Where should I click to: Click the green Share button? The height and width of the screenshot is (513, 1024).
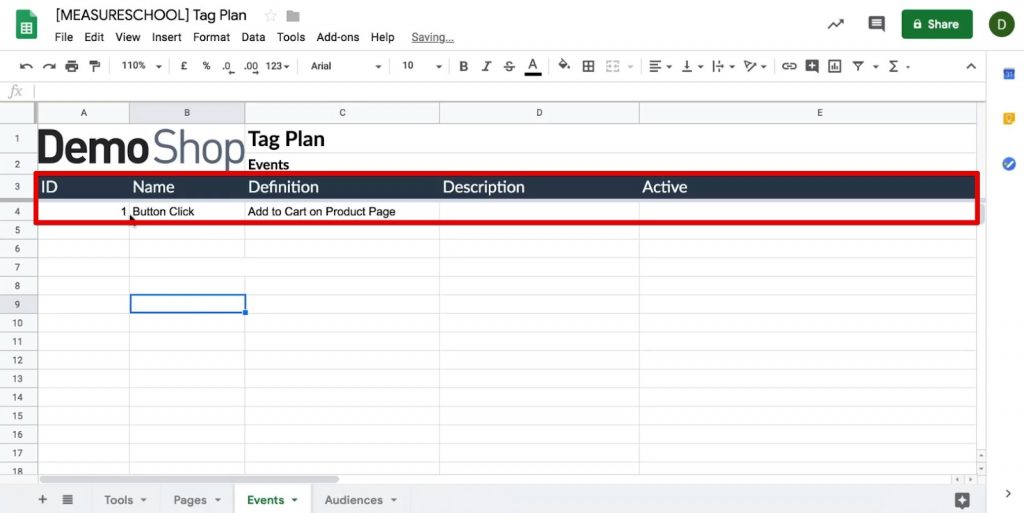click(936, 24)
